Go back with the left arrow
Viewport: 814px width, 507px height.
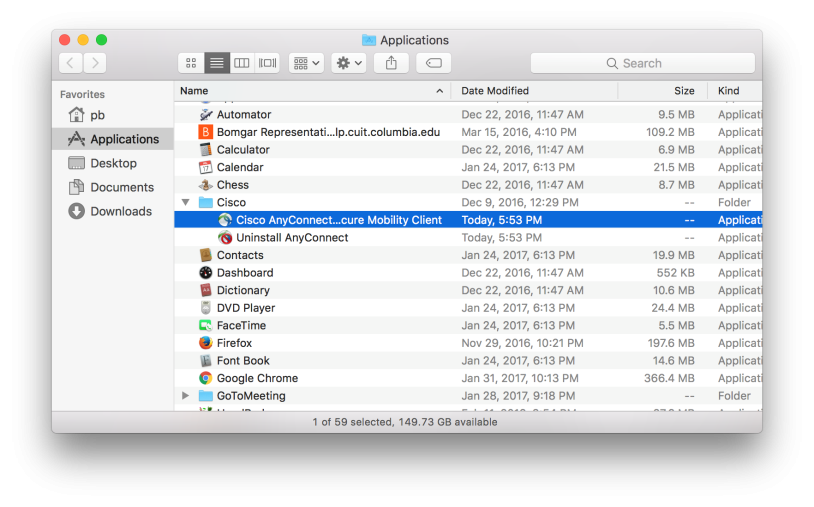pos(71,63)
